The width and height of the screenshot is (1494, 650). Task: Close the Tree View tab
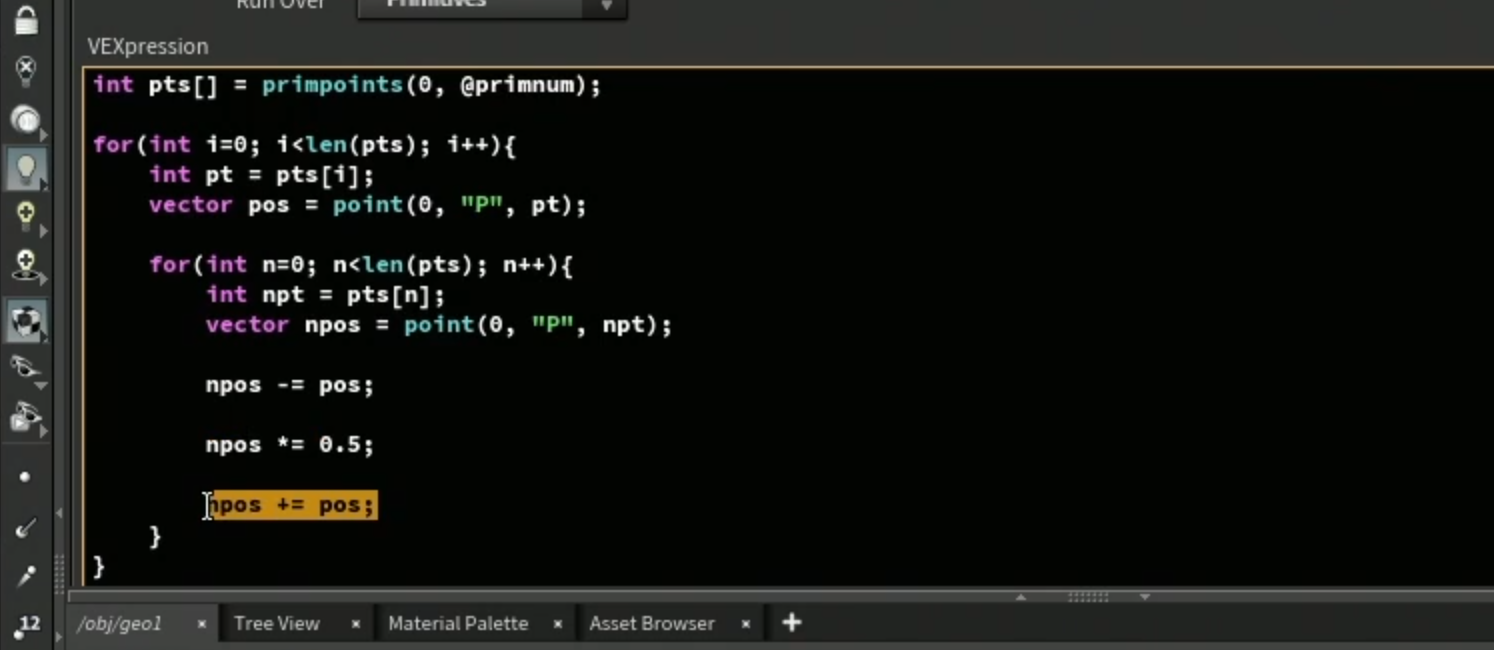(355, 624)
